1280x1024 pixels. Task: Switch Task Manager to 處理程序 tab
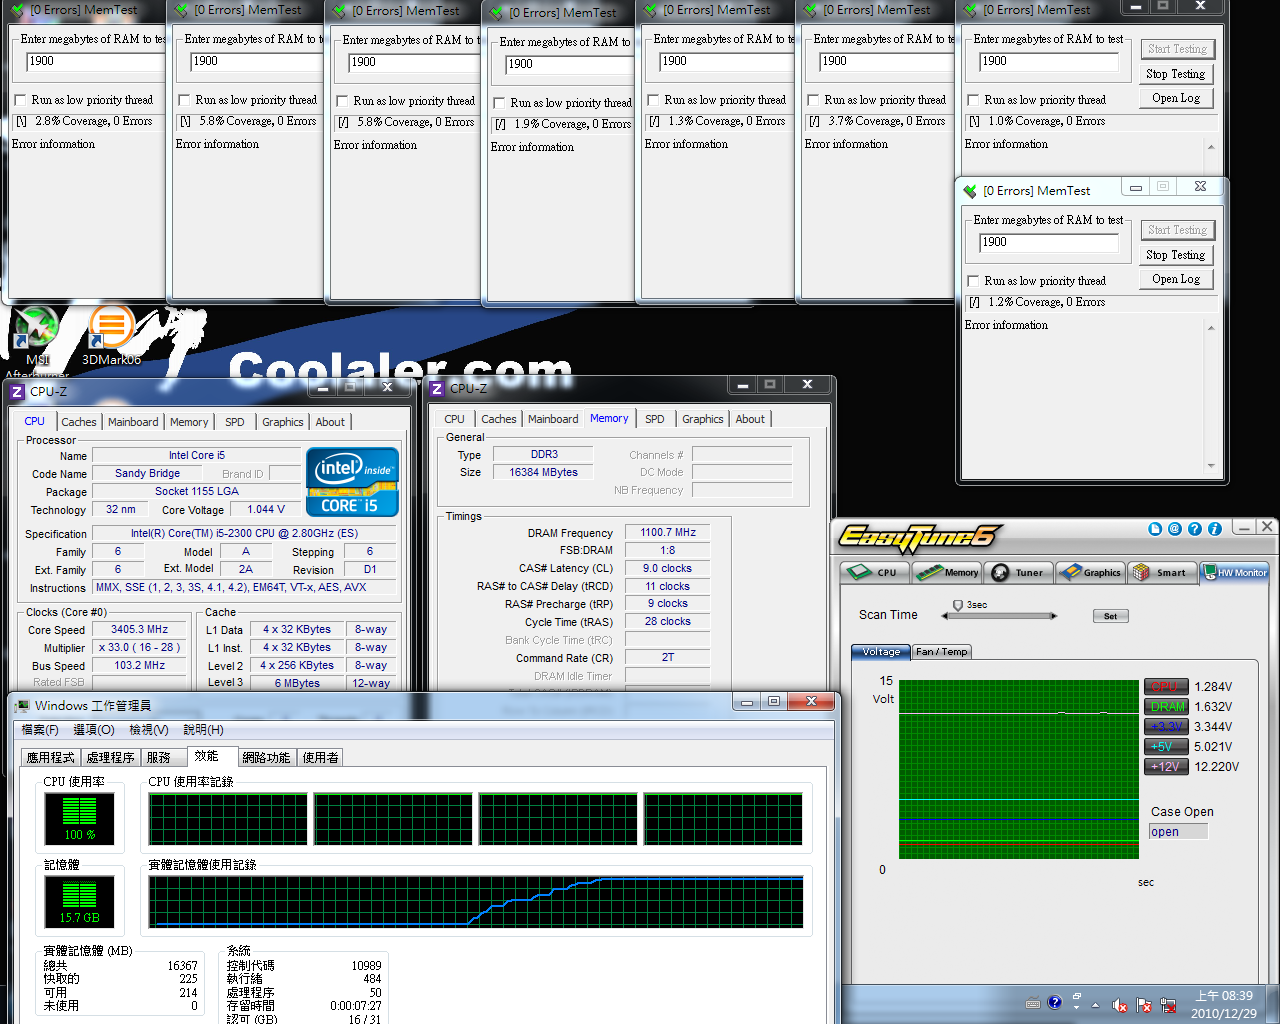pyautogui.click(x=110, y=757)
